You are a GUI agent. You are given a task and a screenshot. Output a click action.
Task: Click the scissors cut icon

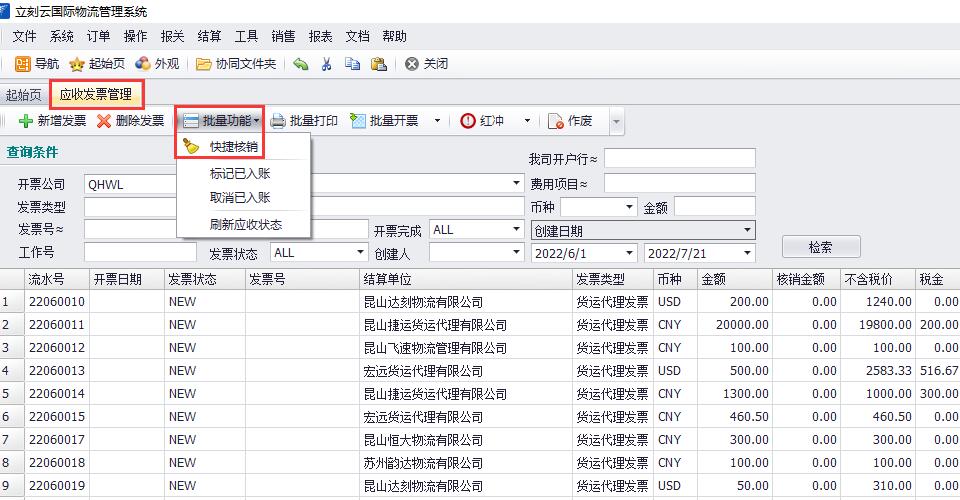click(326, 64)
